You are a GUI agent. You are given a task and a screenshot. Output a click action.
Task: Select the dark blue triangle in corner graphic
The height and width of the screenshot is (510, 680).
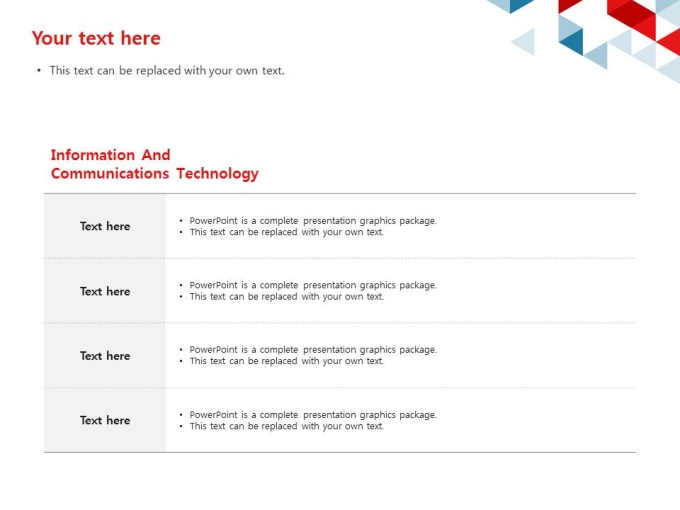click(x=575, y=43)
